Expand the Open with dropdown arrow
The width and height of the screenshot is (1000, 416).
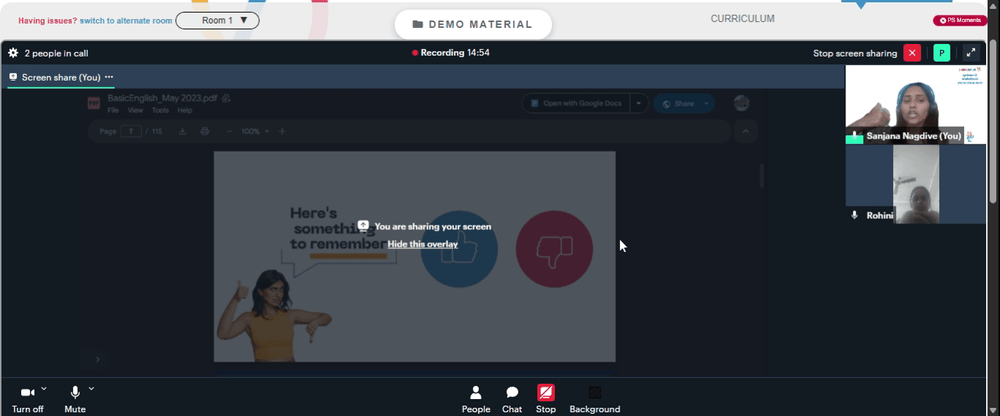click(x=640, y=103)
